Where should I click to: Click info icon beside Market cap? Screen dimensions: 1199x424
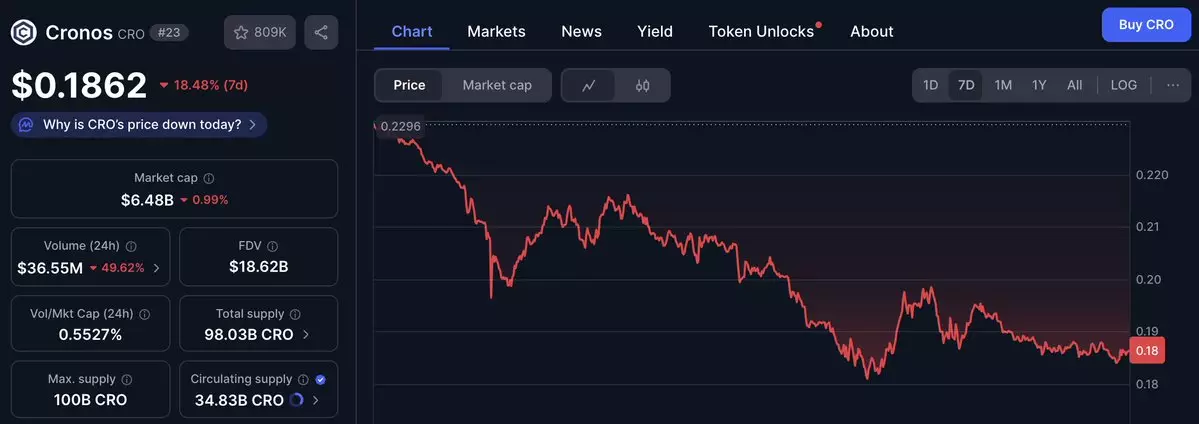coord(209,178)
